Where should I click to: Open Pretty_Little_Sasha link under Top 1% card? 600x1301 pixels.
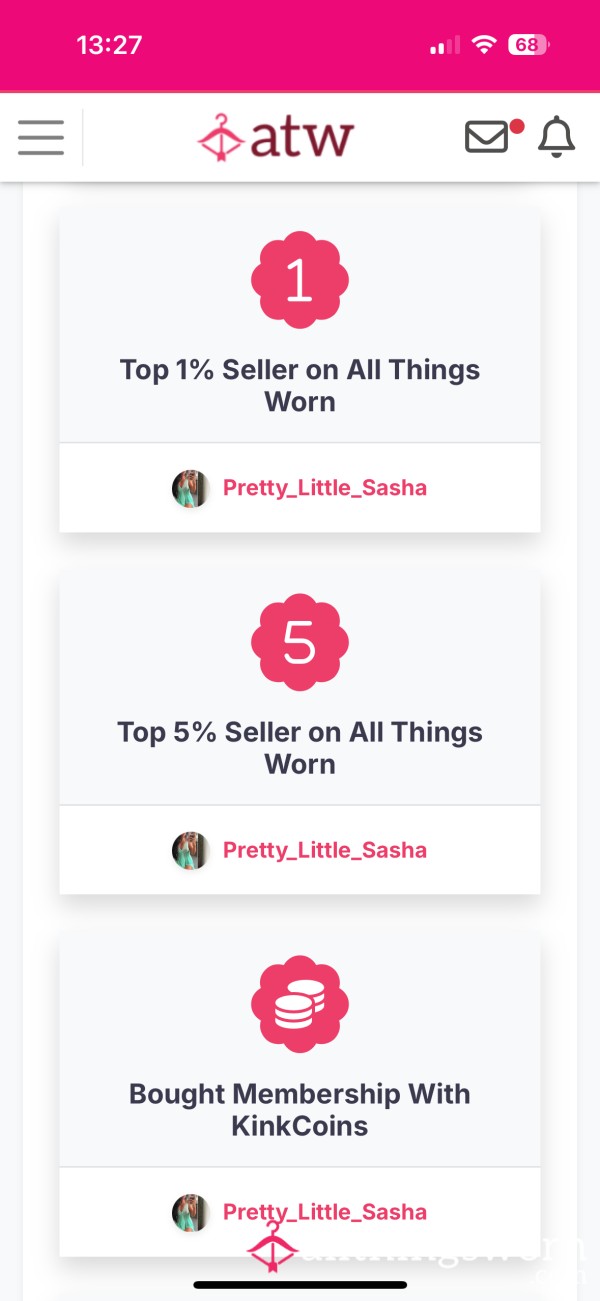click(x=325, y=488)
